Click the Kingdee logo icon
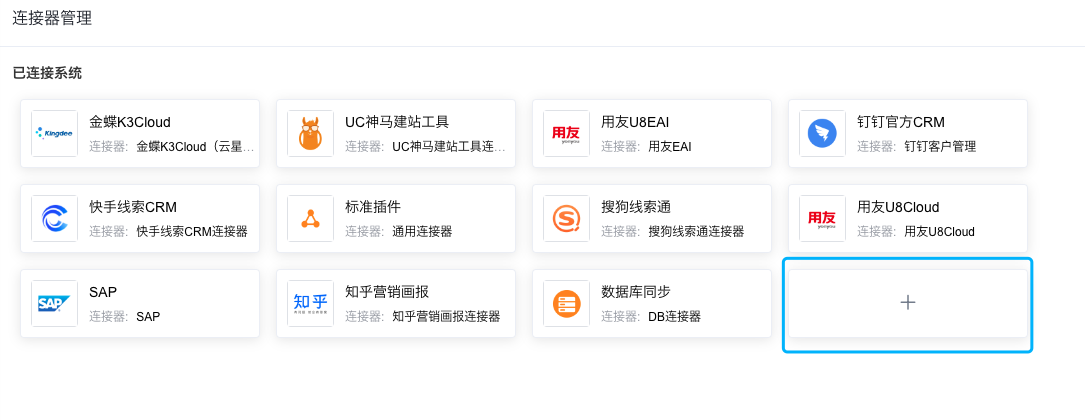The width and height of the screenshot is (1085, 420). pyautogui.click(x=55, y=134)
